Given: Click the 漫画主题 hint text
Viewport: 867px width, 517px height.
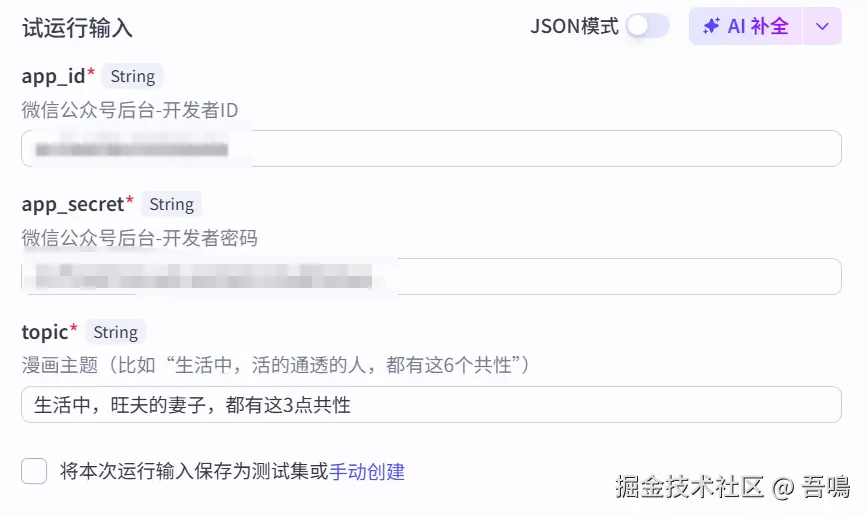Looking at the screenshot, I should click(275, 366).
